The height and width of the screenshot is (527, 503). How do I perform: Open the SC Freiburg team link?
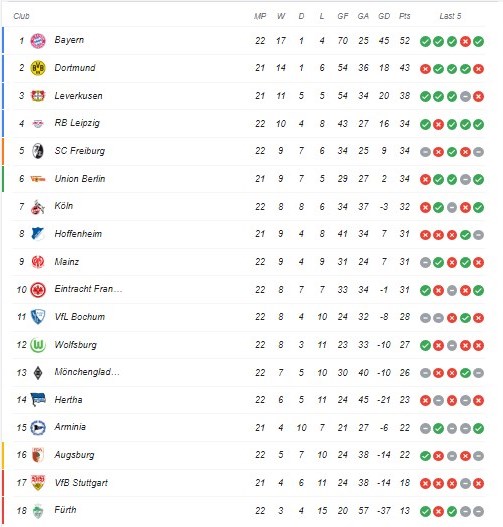[x=80, y=151]
